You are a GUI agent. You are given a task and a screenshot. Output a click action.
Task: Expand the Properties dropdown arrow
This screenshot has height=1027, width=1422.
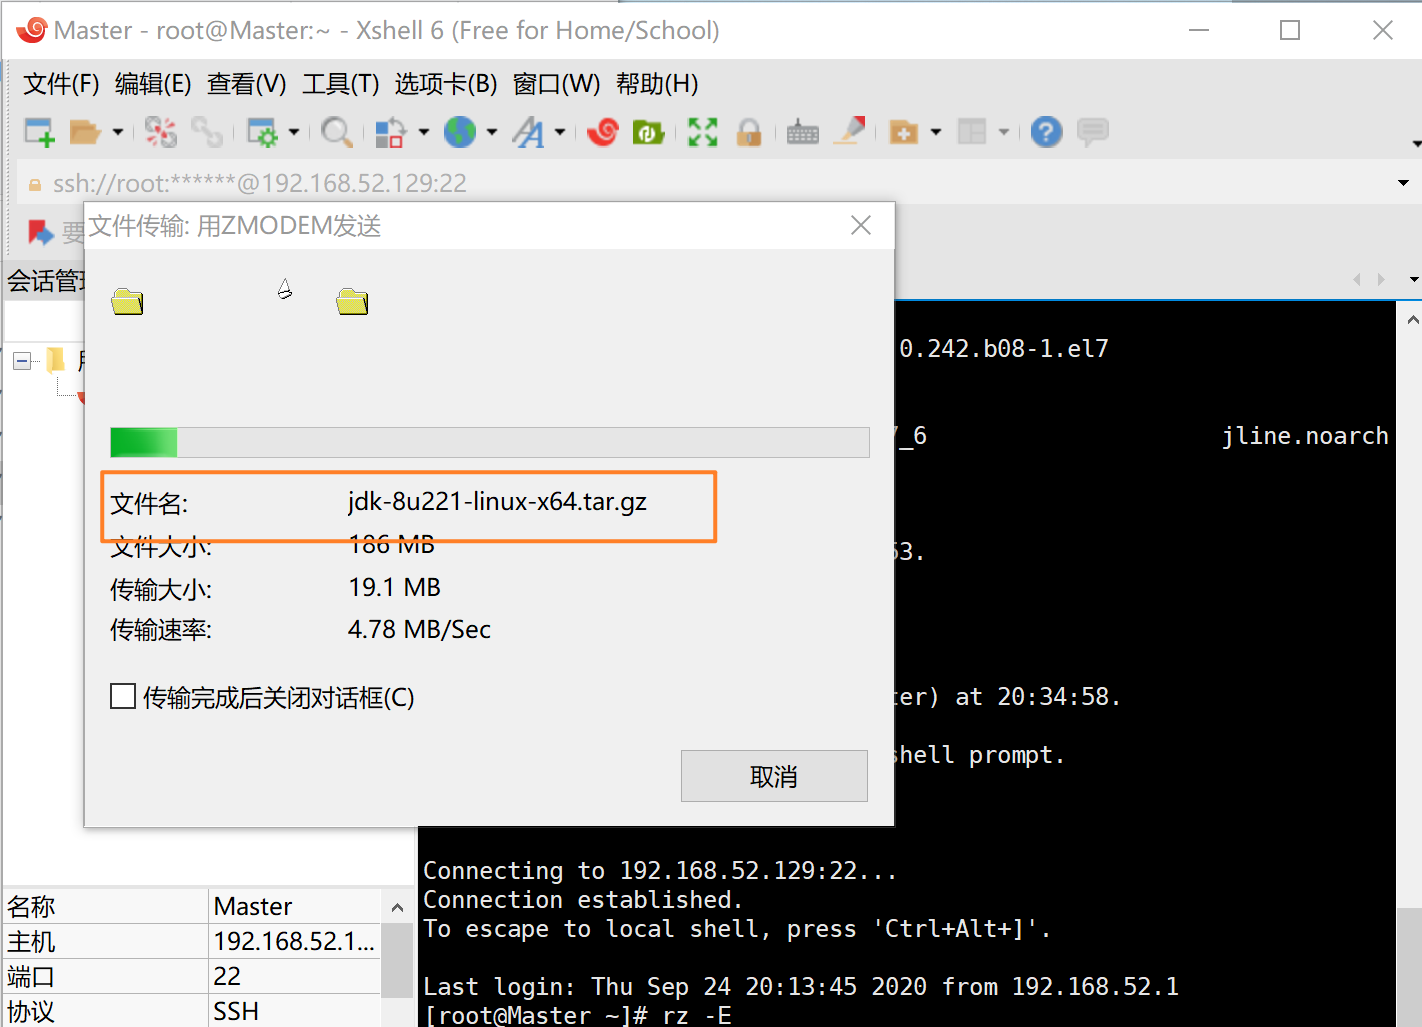point(294,132)
